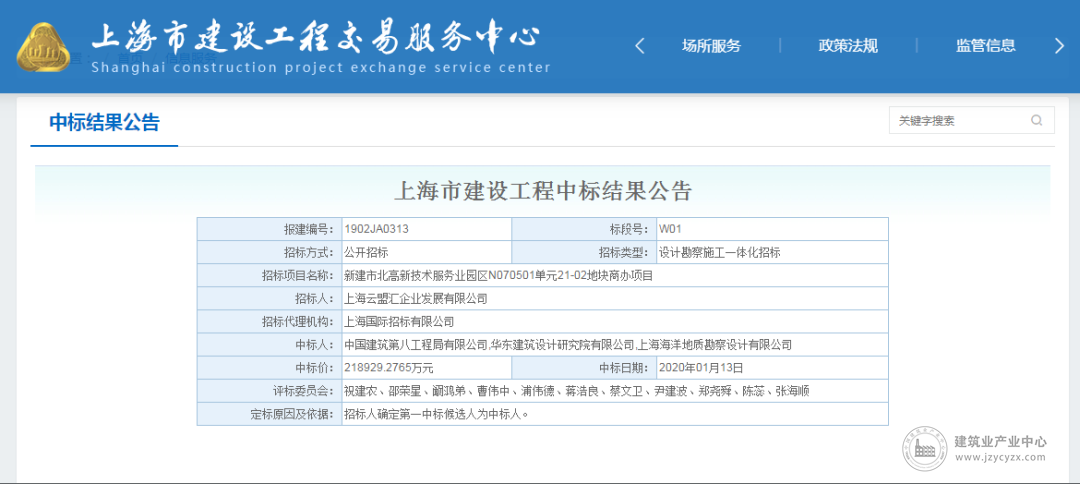The height and width of the screenshot is (484, 1080).
Task: Click the 上海国际招标有限公司 cell
Action: [x=615, y=322]
